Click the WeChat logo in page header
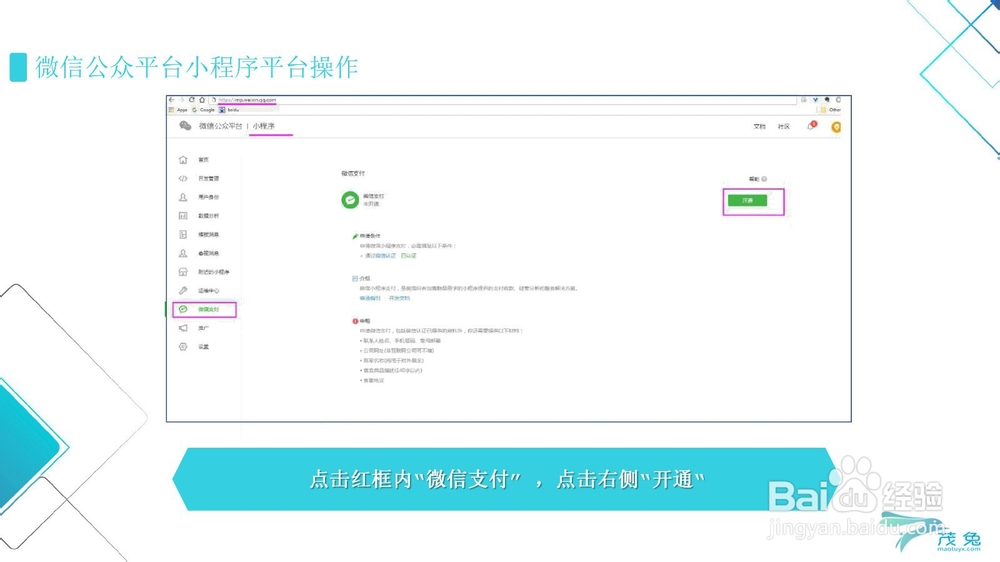This screenshot has height=562, width=1000. point(185,126)
